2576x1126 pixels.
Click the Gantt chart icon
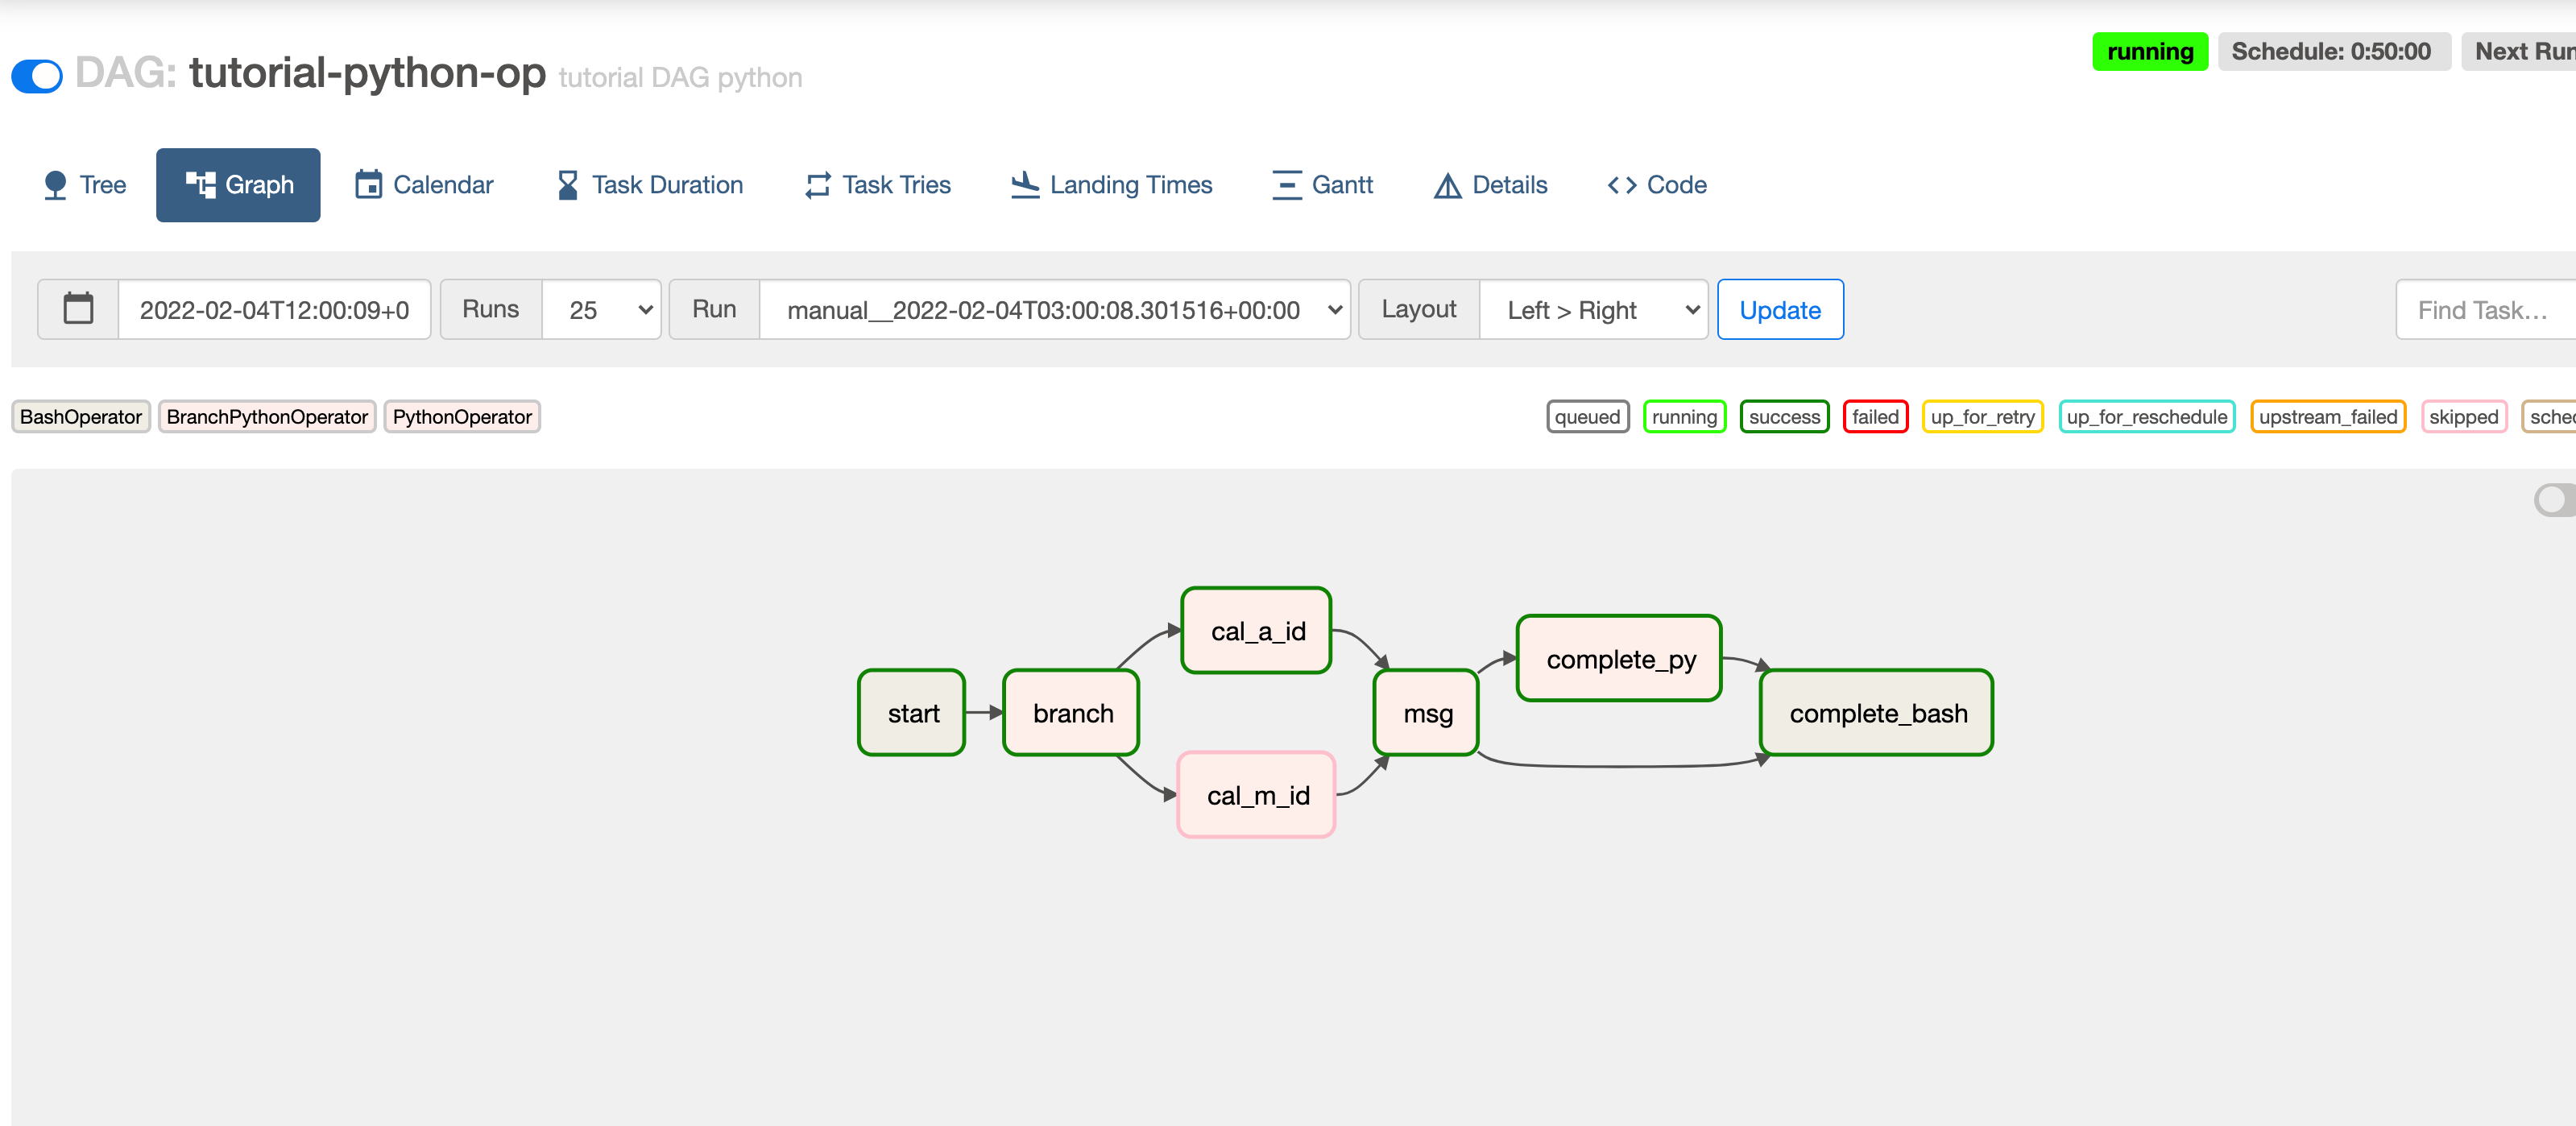pos(1286,185)
